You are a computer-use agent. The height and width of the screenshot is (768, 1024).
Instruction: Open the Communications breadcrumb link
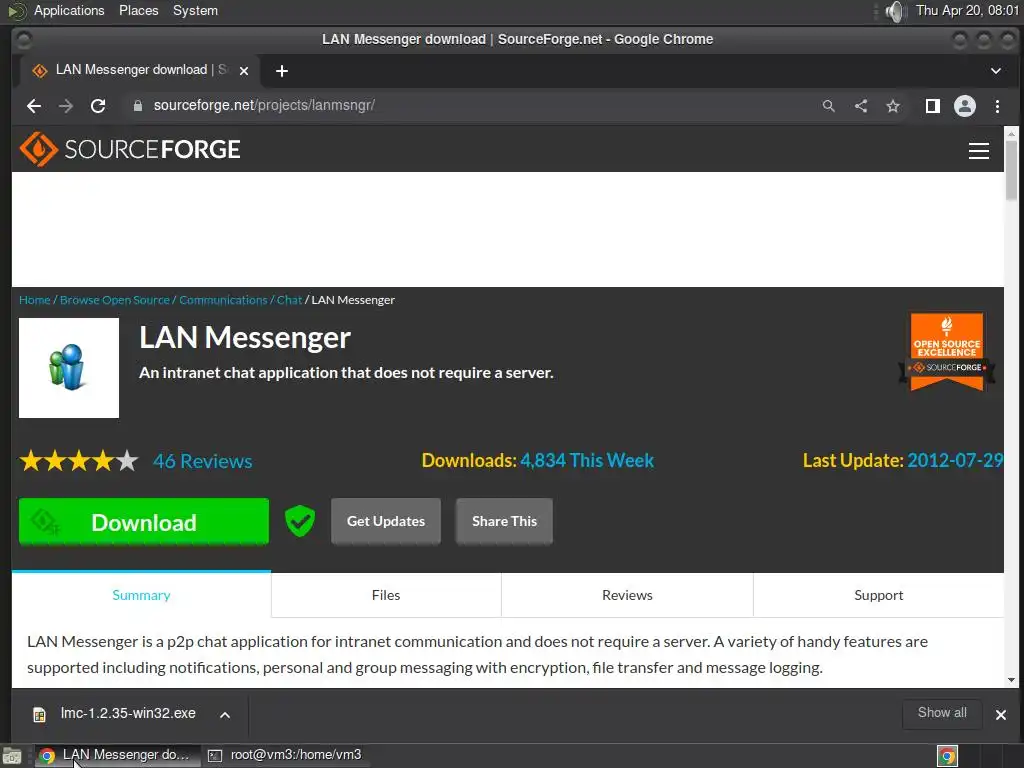point(223,300)
